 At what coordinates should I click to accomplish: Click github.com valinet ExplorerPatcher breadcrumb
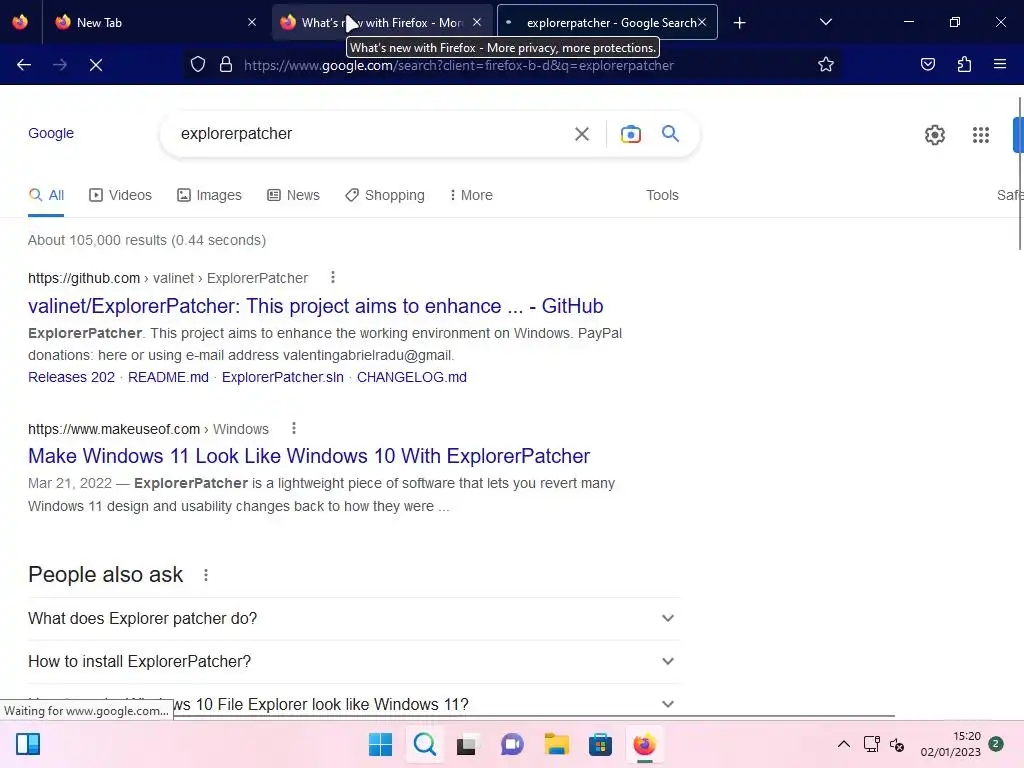pos(168,278)
